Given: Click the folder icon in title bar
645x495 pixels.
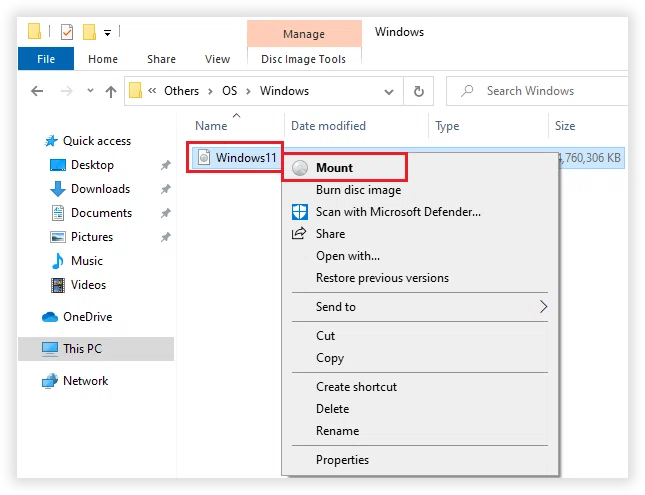Looking at the screenshot, I should [x=34, y=31].
